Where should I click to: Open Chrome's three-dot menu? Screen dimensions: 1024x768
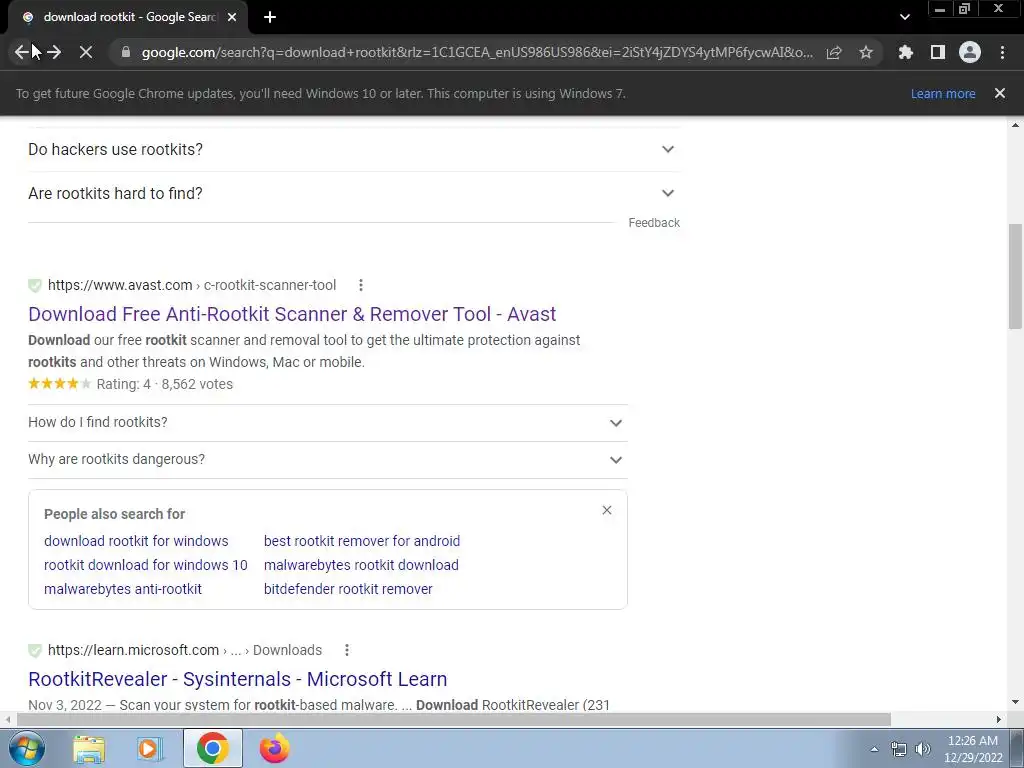pos(1002,52)
